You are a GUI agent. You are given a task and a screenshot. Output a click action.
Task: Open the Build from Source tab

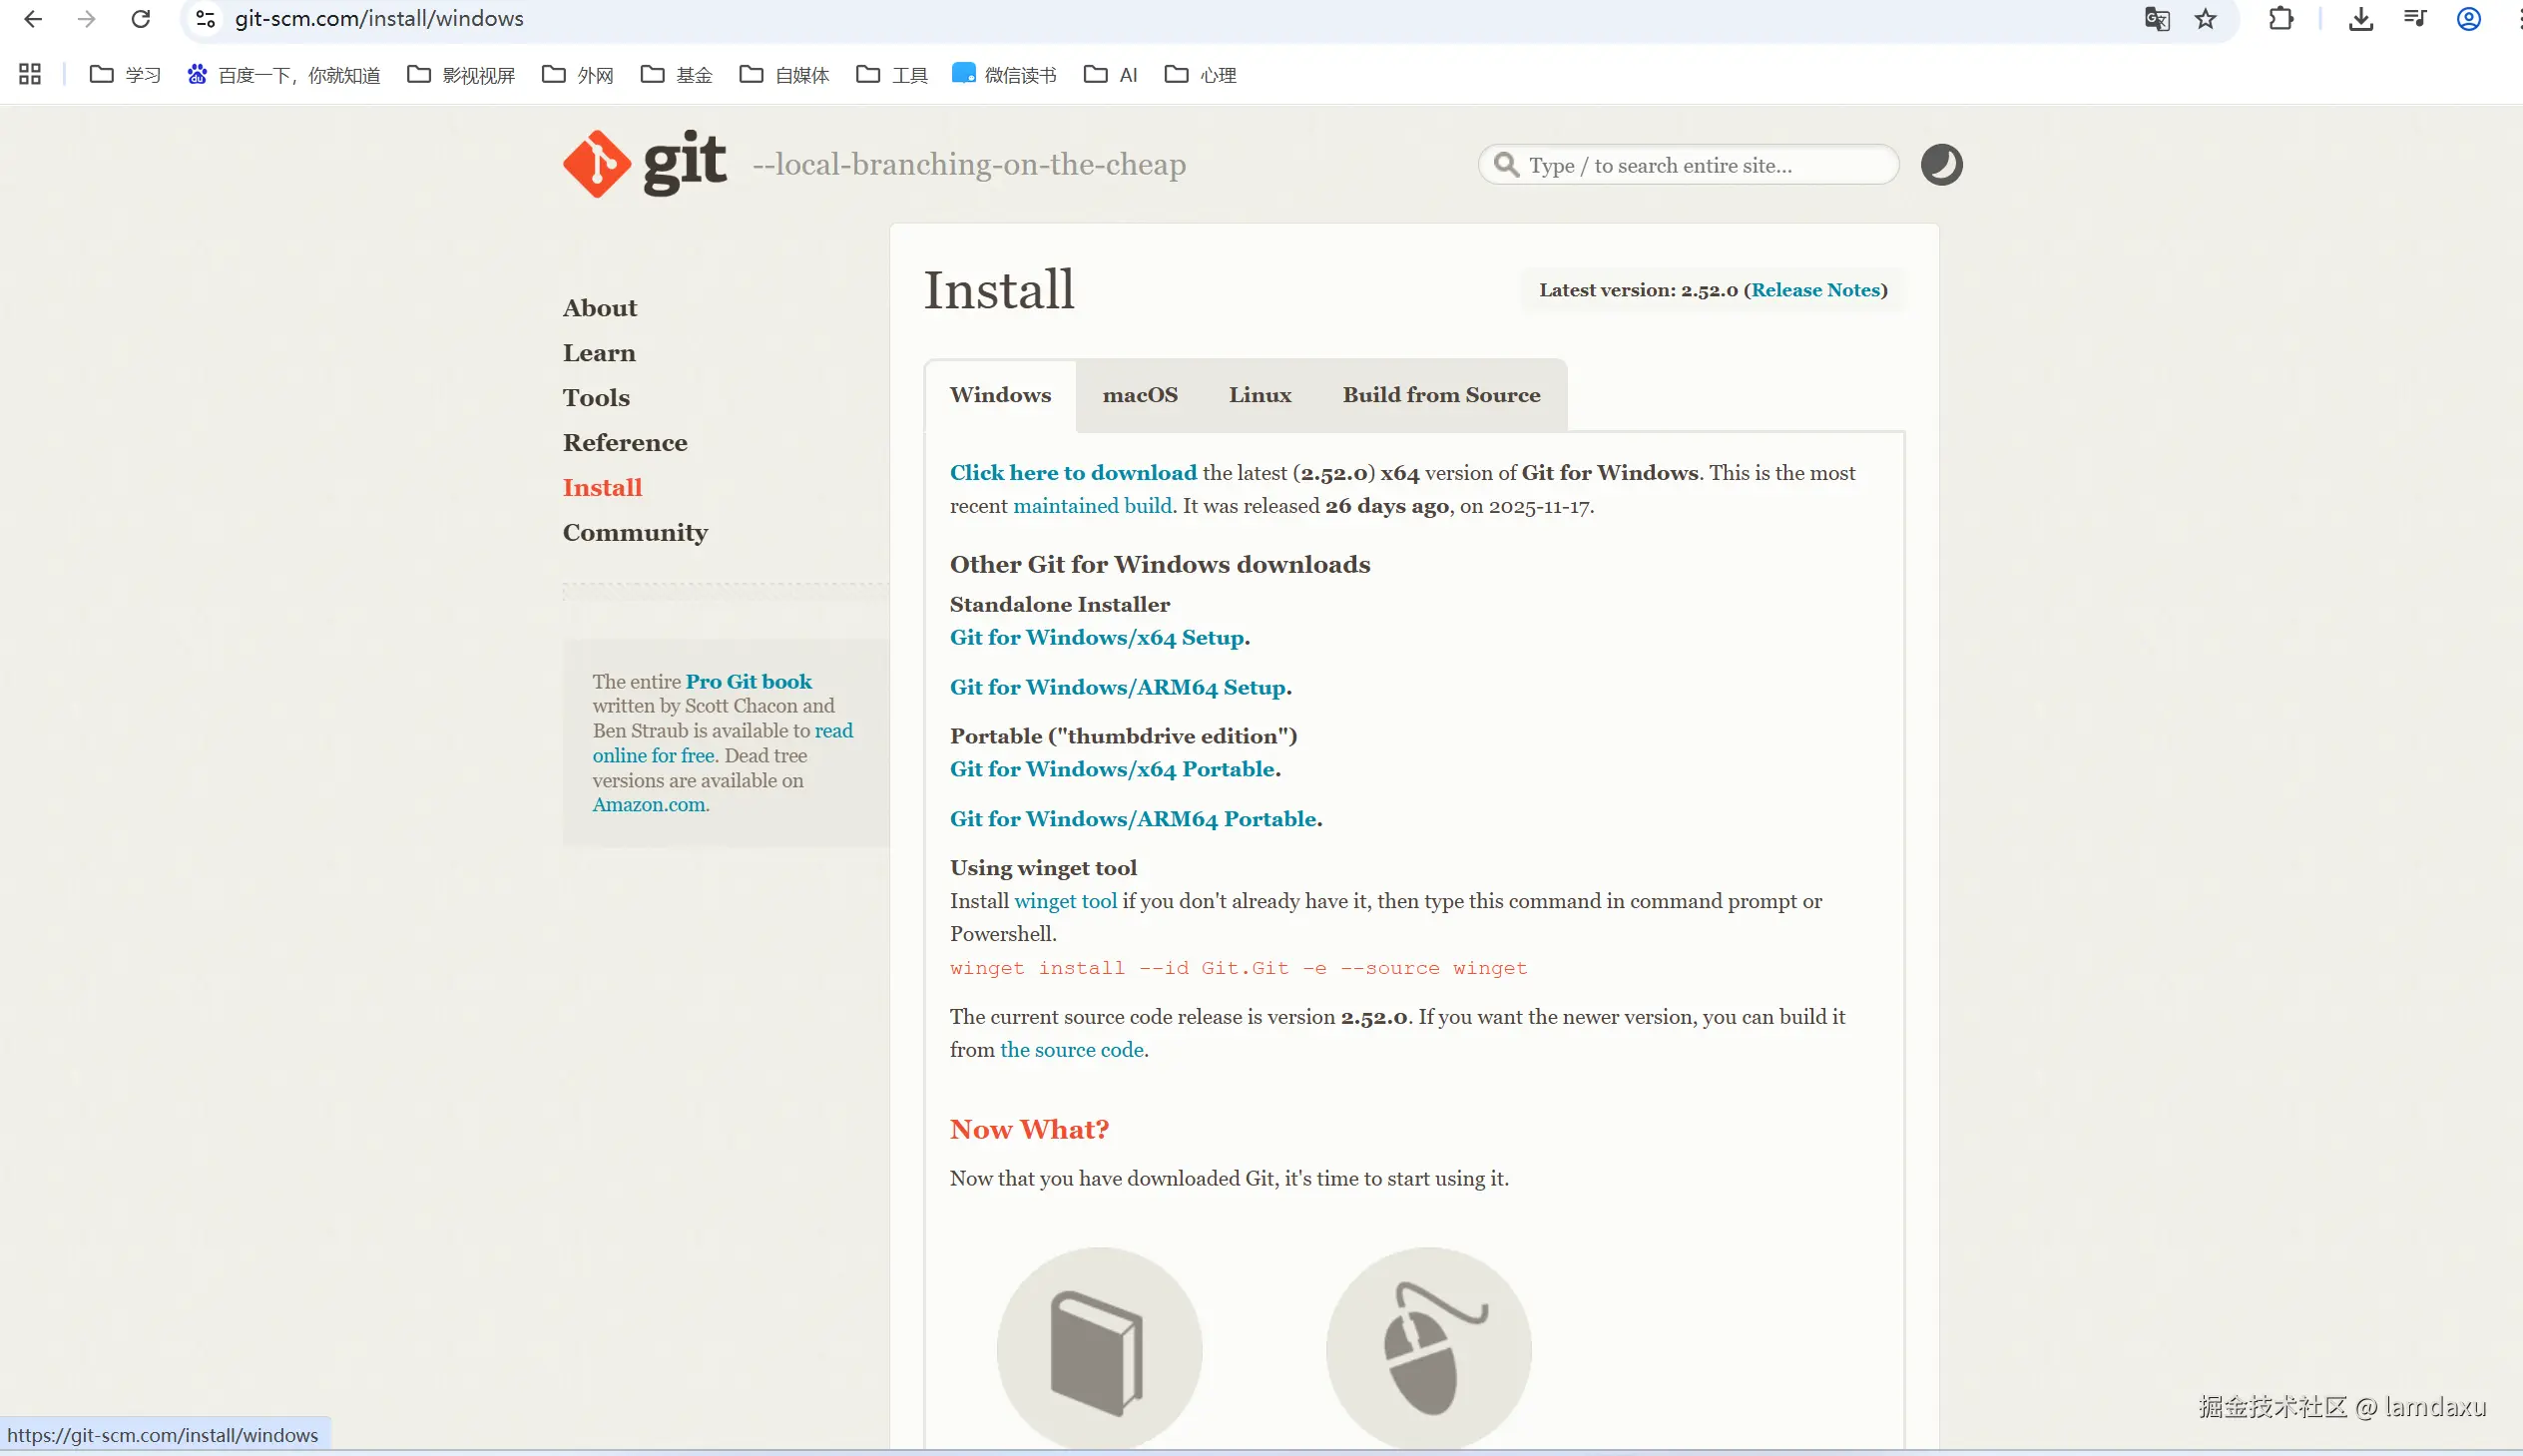click(1441, 395)
